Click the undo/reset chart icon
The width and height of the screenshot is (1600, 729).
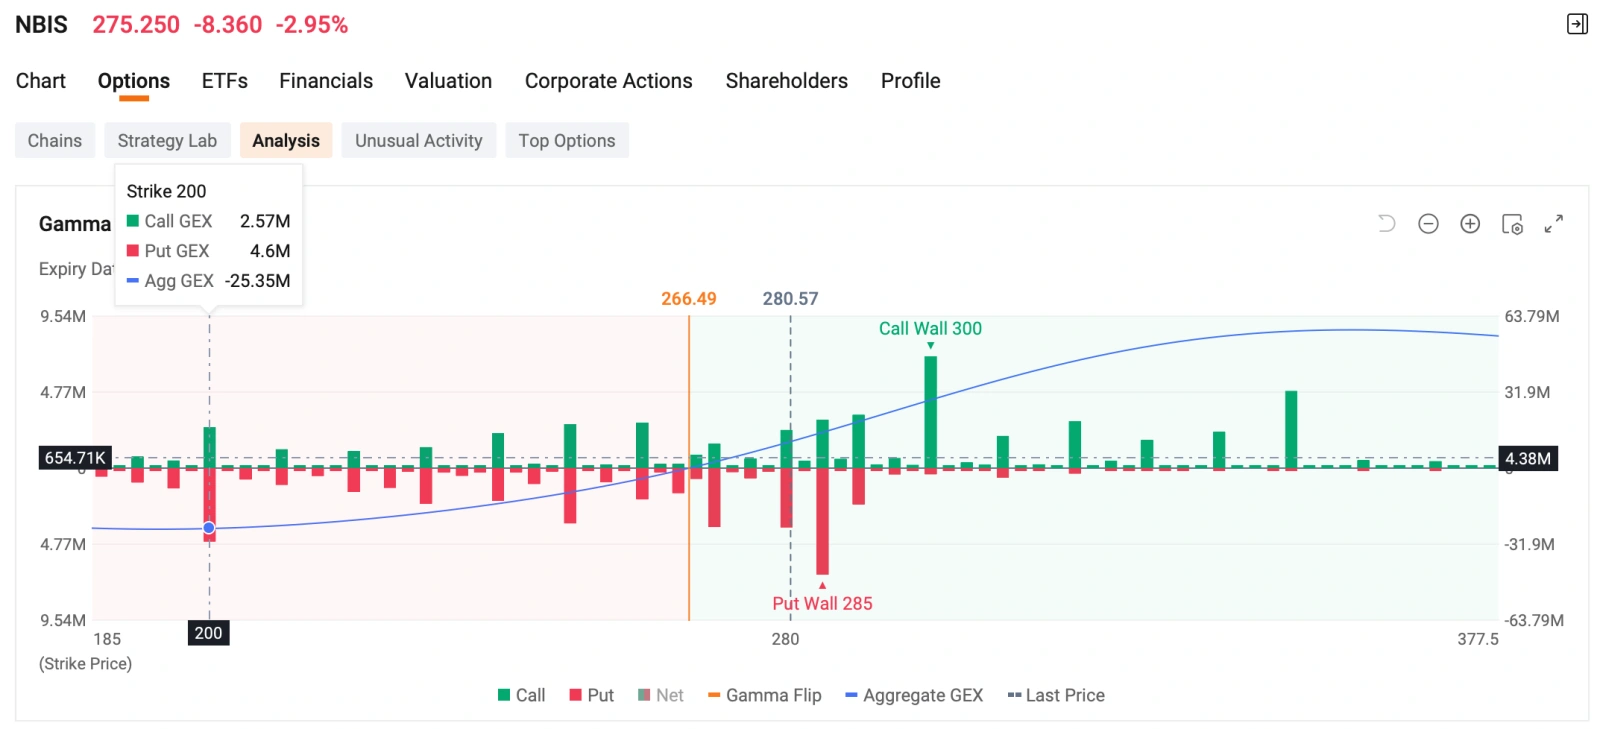click(x=1386, y=224)
